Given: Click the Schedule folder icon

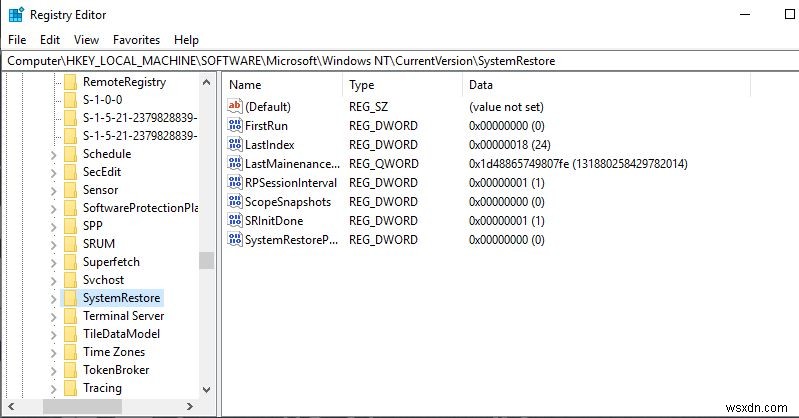Looking at the screenshot, I should pos(70,154).
